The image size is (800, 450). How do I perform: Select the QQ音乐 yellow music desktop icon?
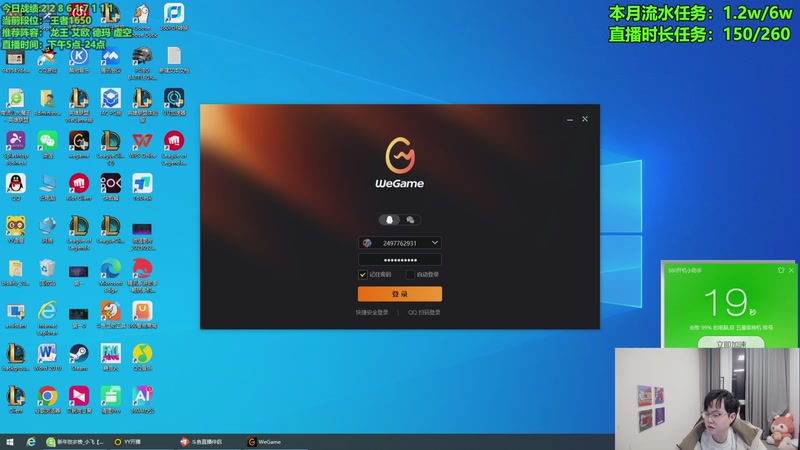tap(142, 357)
